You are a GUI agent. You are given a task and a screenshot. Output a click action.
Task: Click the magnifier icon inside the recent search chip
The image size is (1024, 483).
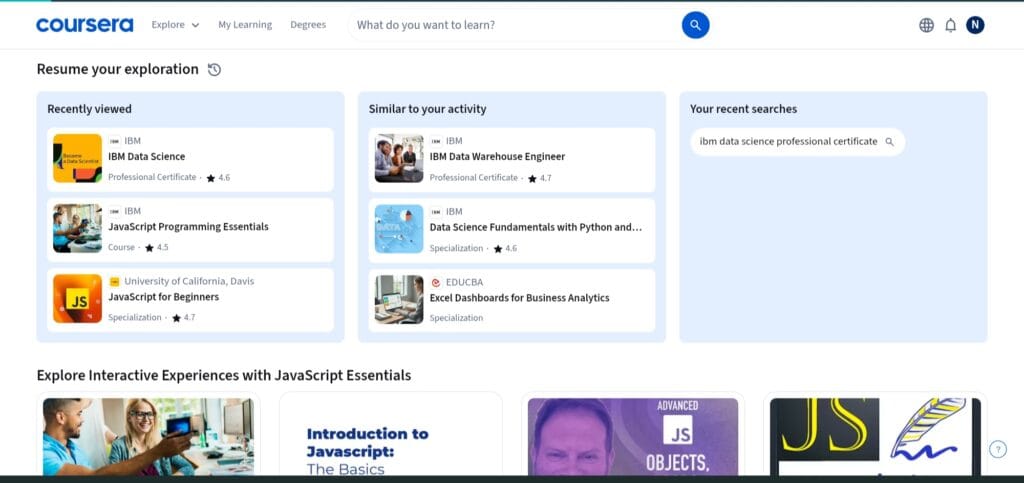tap(889, 142)
